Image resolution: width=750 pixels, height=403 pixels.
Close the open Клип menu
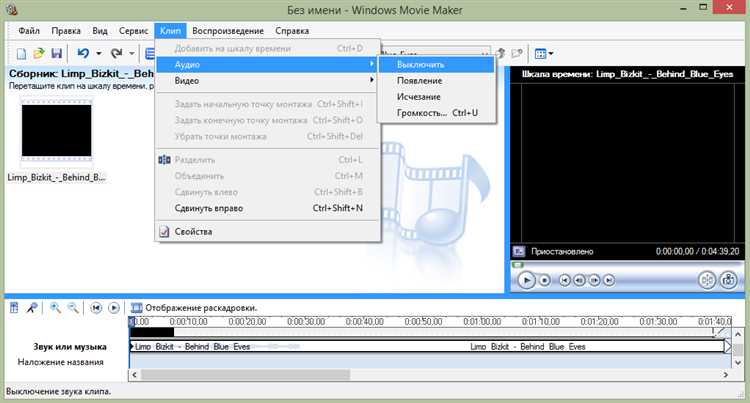[170, 31]
